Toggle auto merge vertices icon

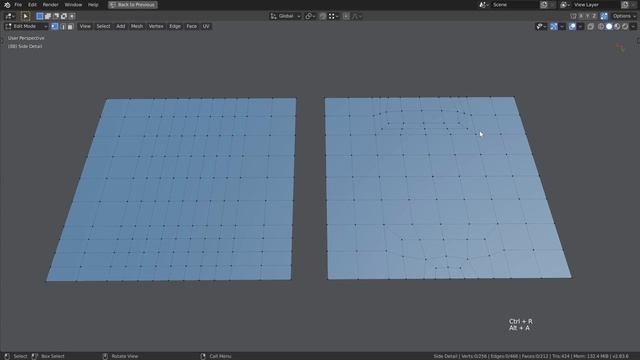coord(604,16)
